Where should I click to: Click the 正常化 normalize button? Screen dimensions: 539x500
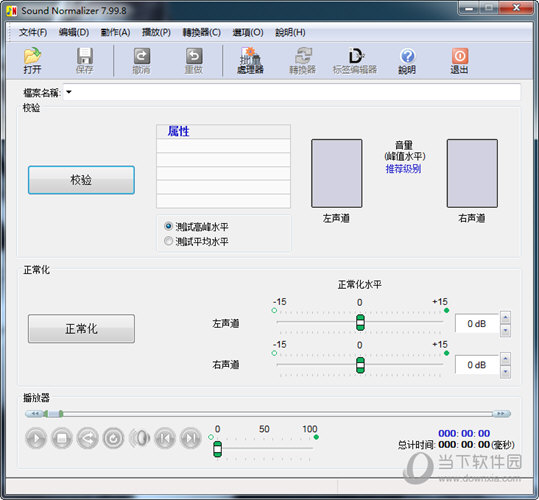tap(81, 329)
